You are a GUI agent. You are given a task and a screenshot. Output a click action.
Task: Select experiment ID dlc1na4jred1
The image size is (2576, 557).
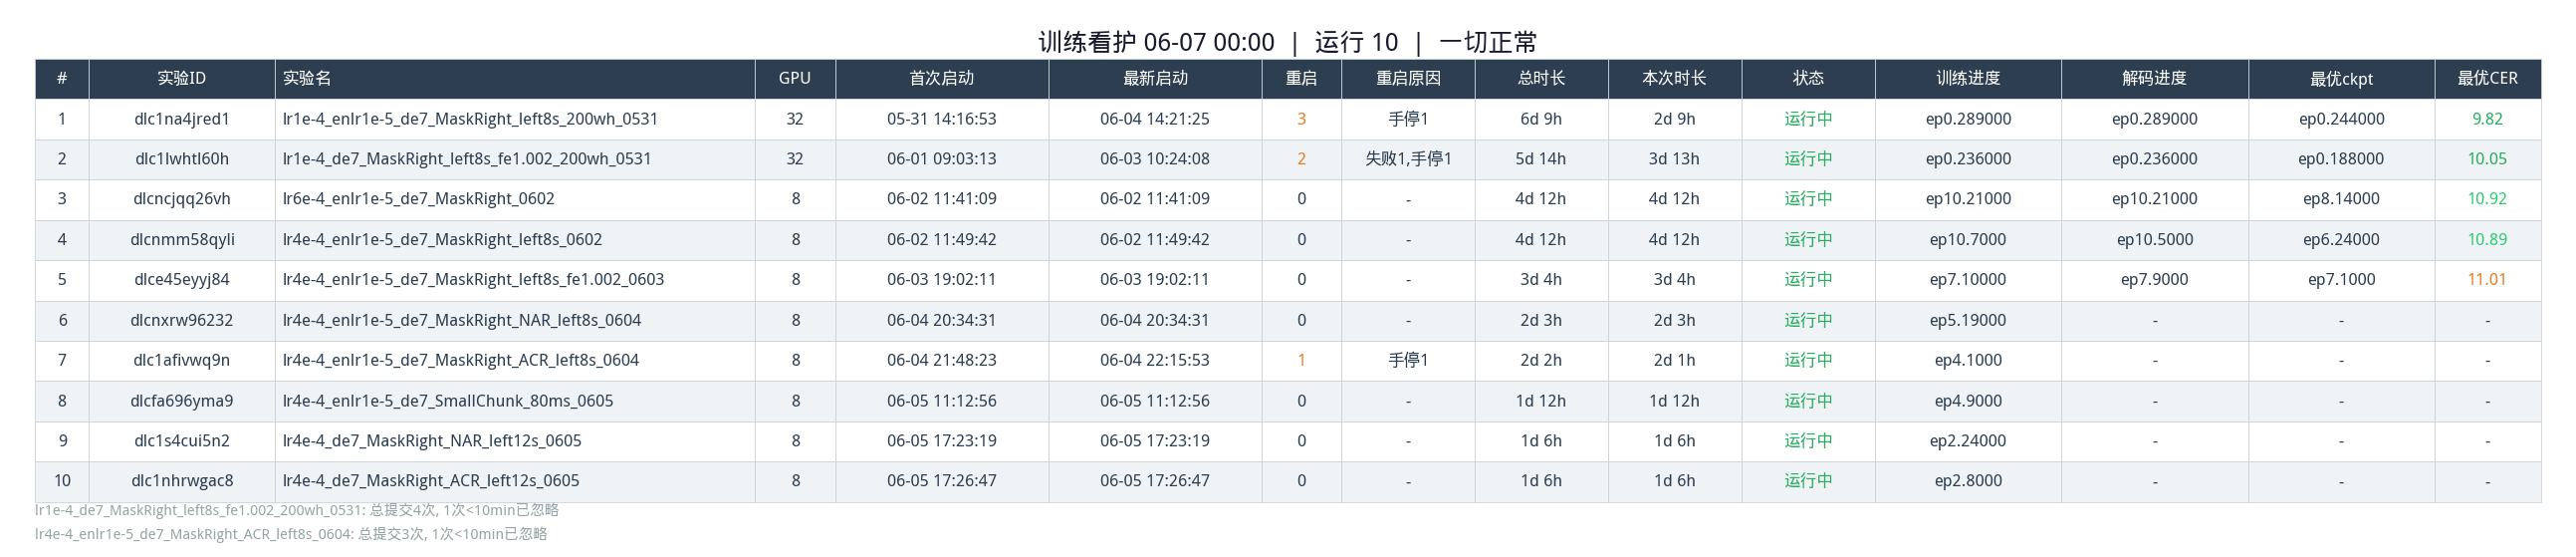182,119
